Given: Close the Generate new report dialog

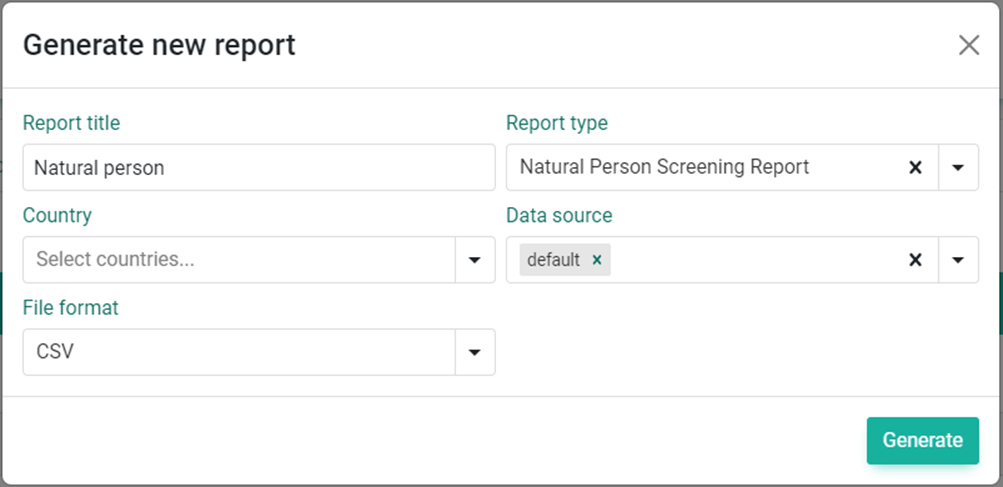Looking at the screenshot, I should tap(968, 45).
